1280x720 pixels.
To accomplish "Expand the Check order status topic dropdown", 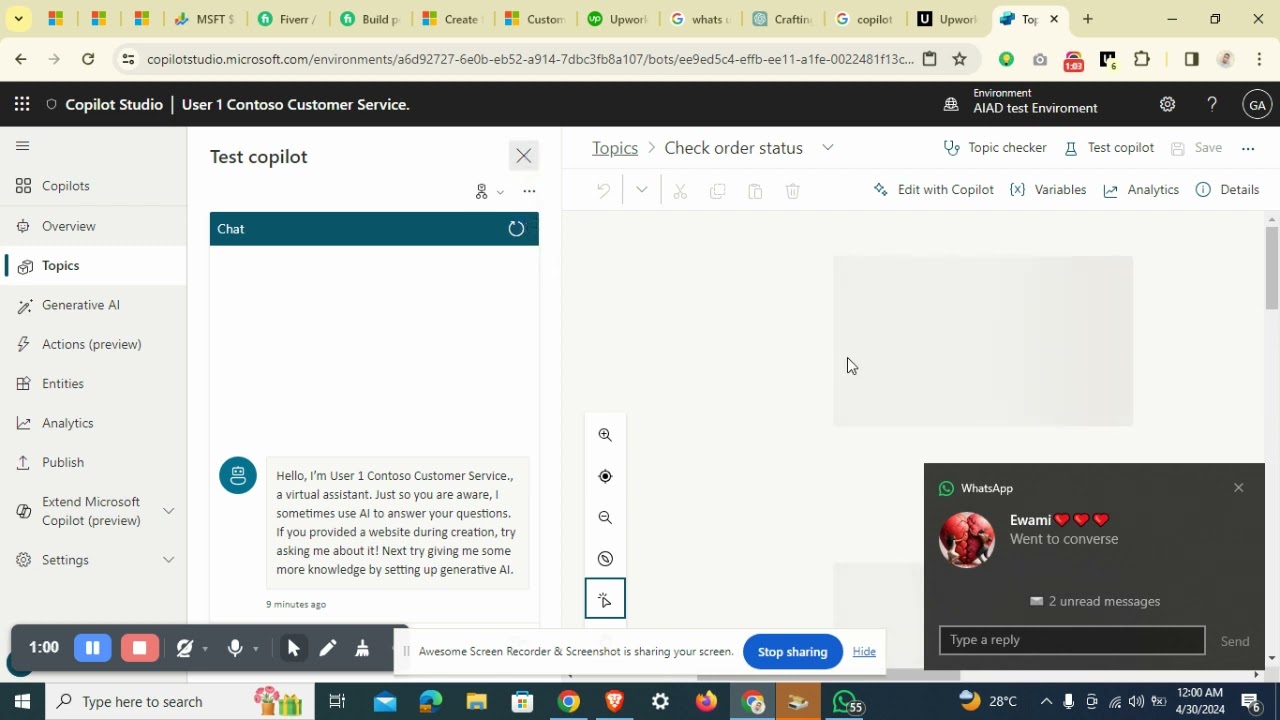I will [x=828, y=148].
